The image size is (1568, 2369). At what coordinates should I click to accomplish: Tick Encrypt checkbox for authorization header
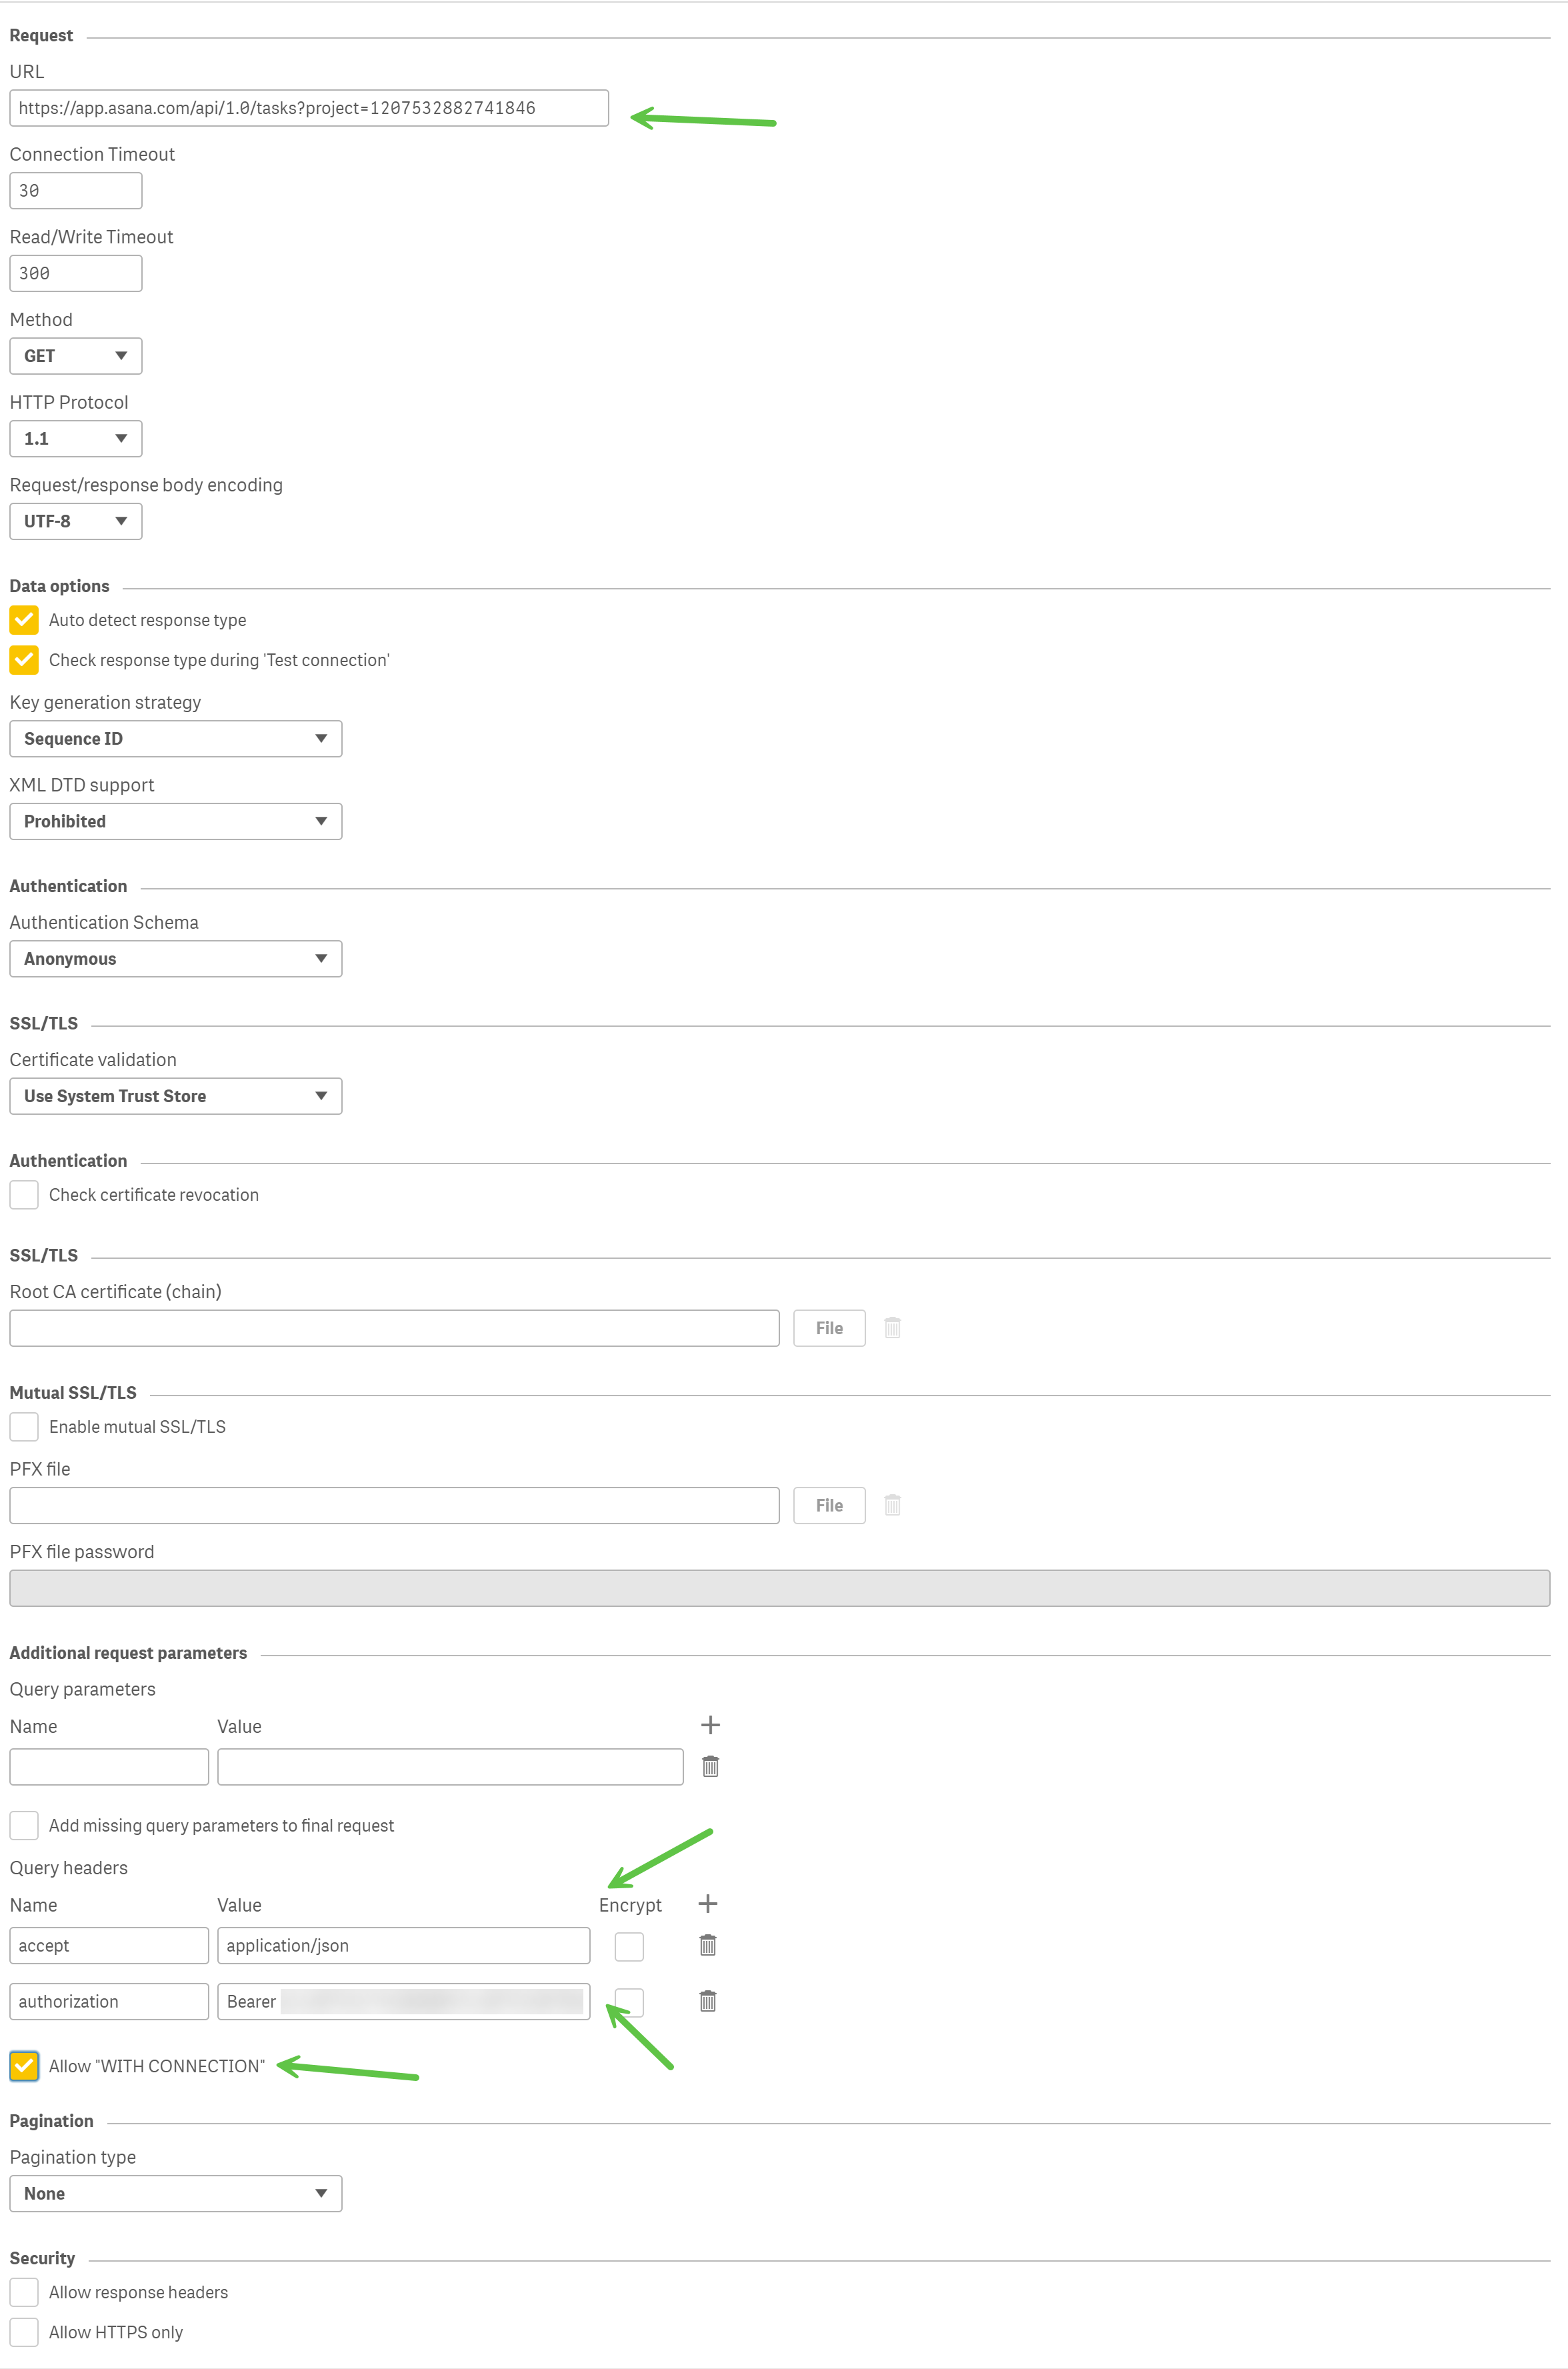pyautogui.click(x=629, y=2002)
